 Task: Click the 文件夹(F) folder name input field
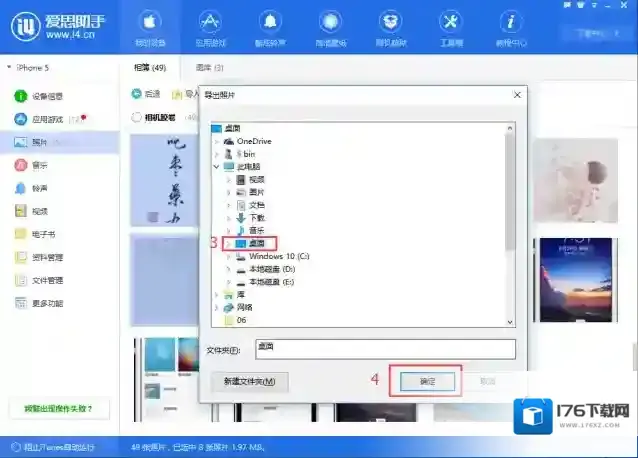click(x=385, y=349)
